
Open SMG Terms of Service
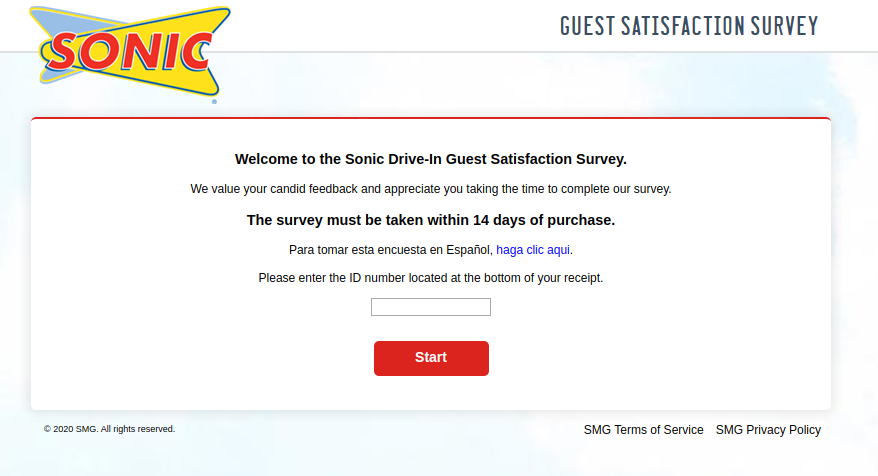643,430
